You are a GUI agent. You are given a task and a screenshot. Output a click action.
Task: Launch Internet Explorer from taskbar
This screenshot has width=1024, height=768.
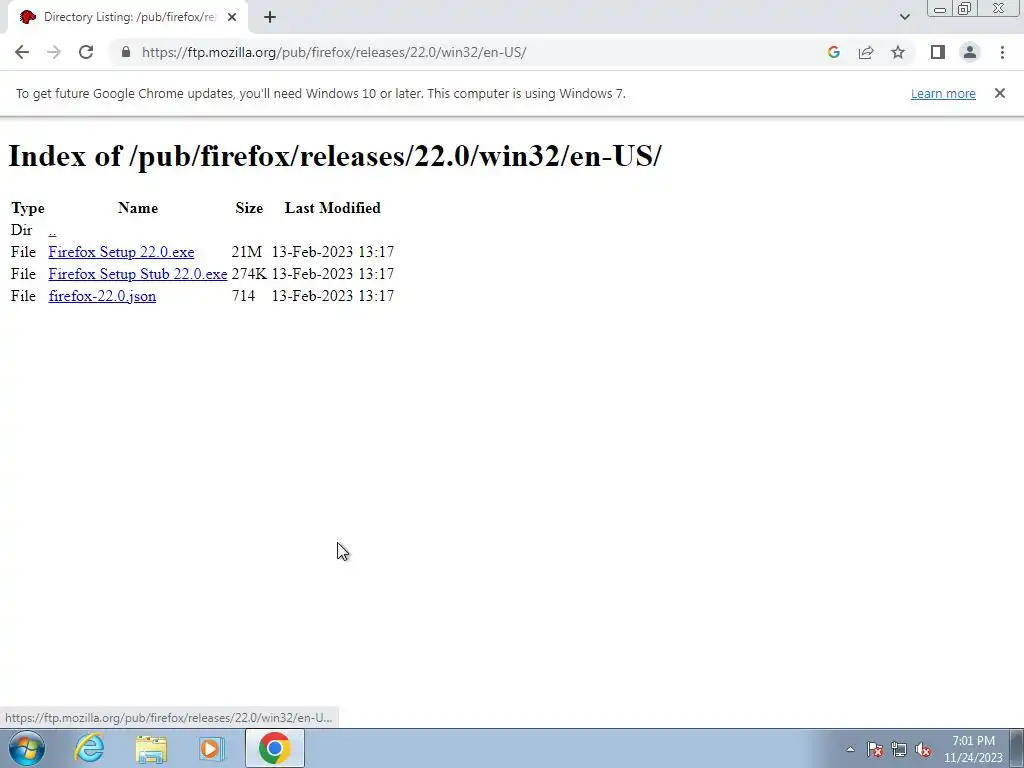pyautogui.click(x=89, y=748)
